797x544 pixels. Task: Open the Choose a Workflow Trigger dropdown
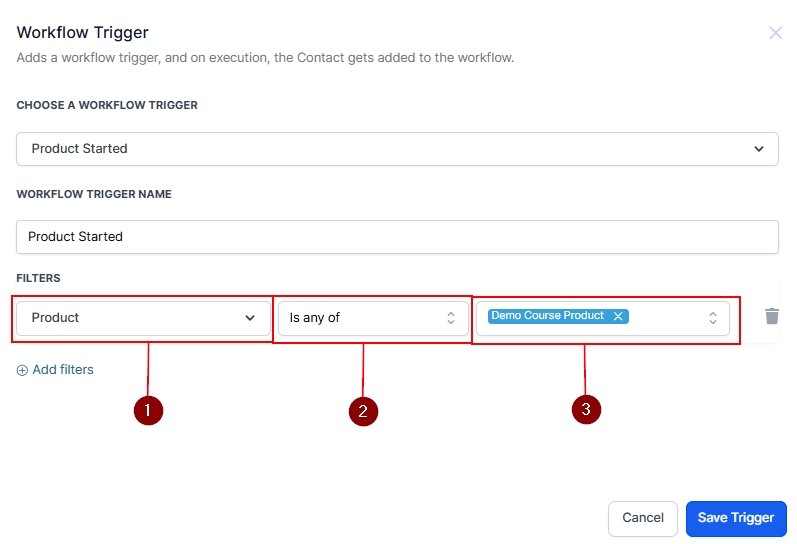(x=397, y=149)
